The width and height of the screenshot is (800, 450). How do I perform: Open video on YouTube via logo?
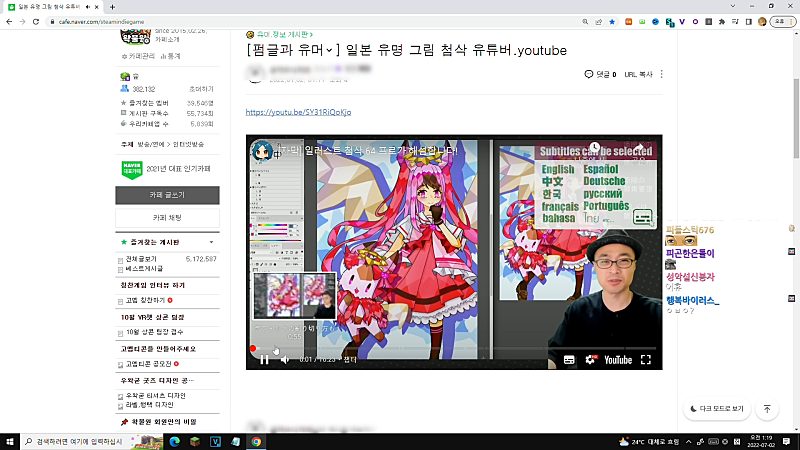tap(618, 360)
